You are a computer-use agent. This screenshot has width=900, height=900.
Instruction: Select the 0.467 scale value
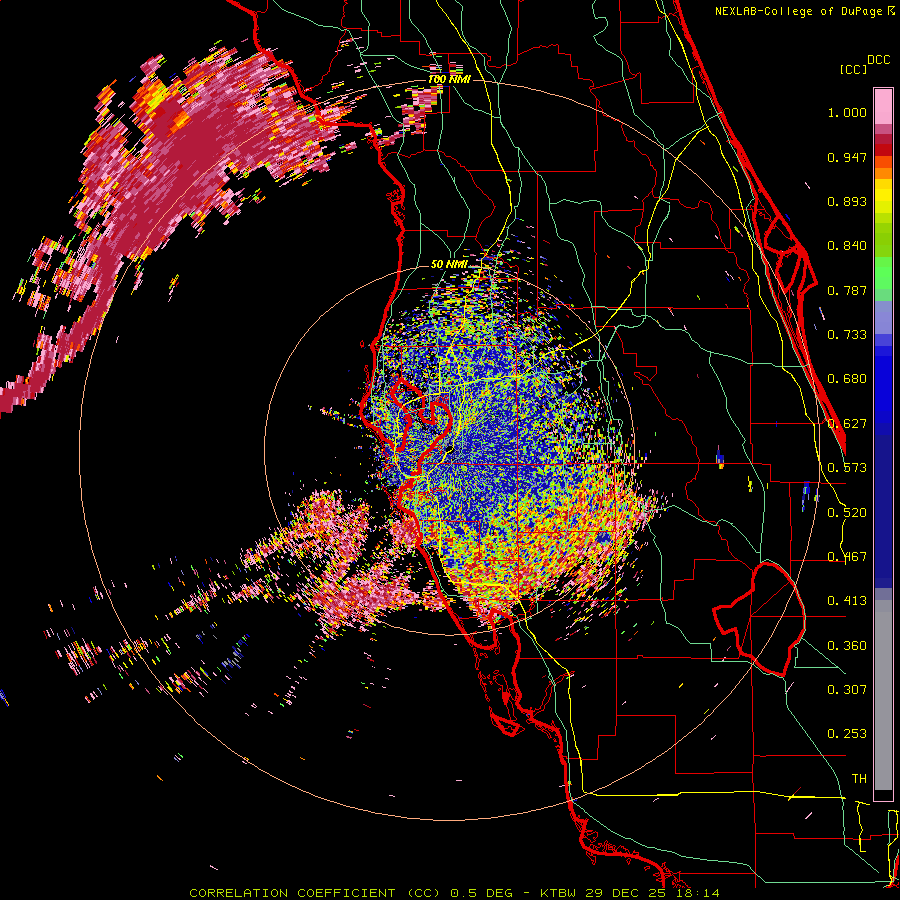tap(847, 557)
